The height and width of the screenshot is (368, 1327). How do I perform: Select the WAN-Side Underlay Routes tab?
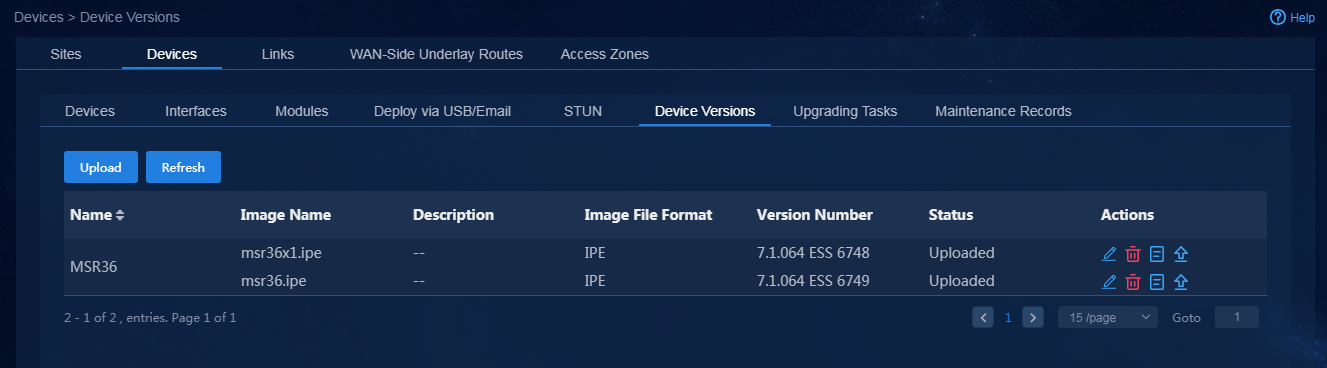(436, 54)
